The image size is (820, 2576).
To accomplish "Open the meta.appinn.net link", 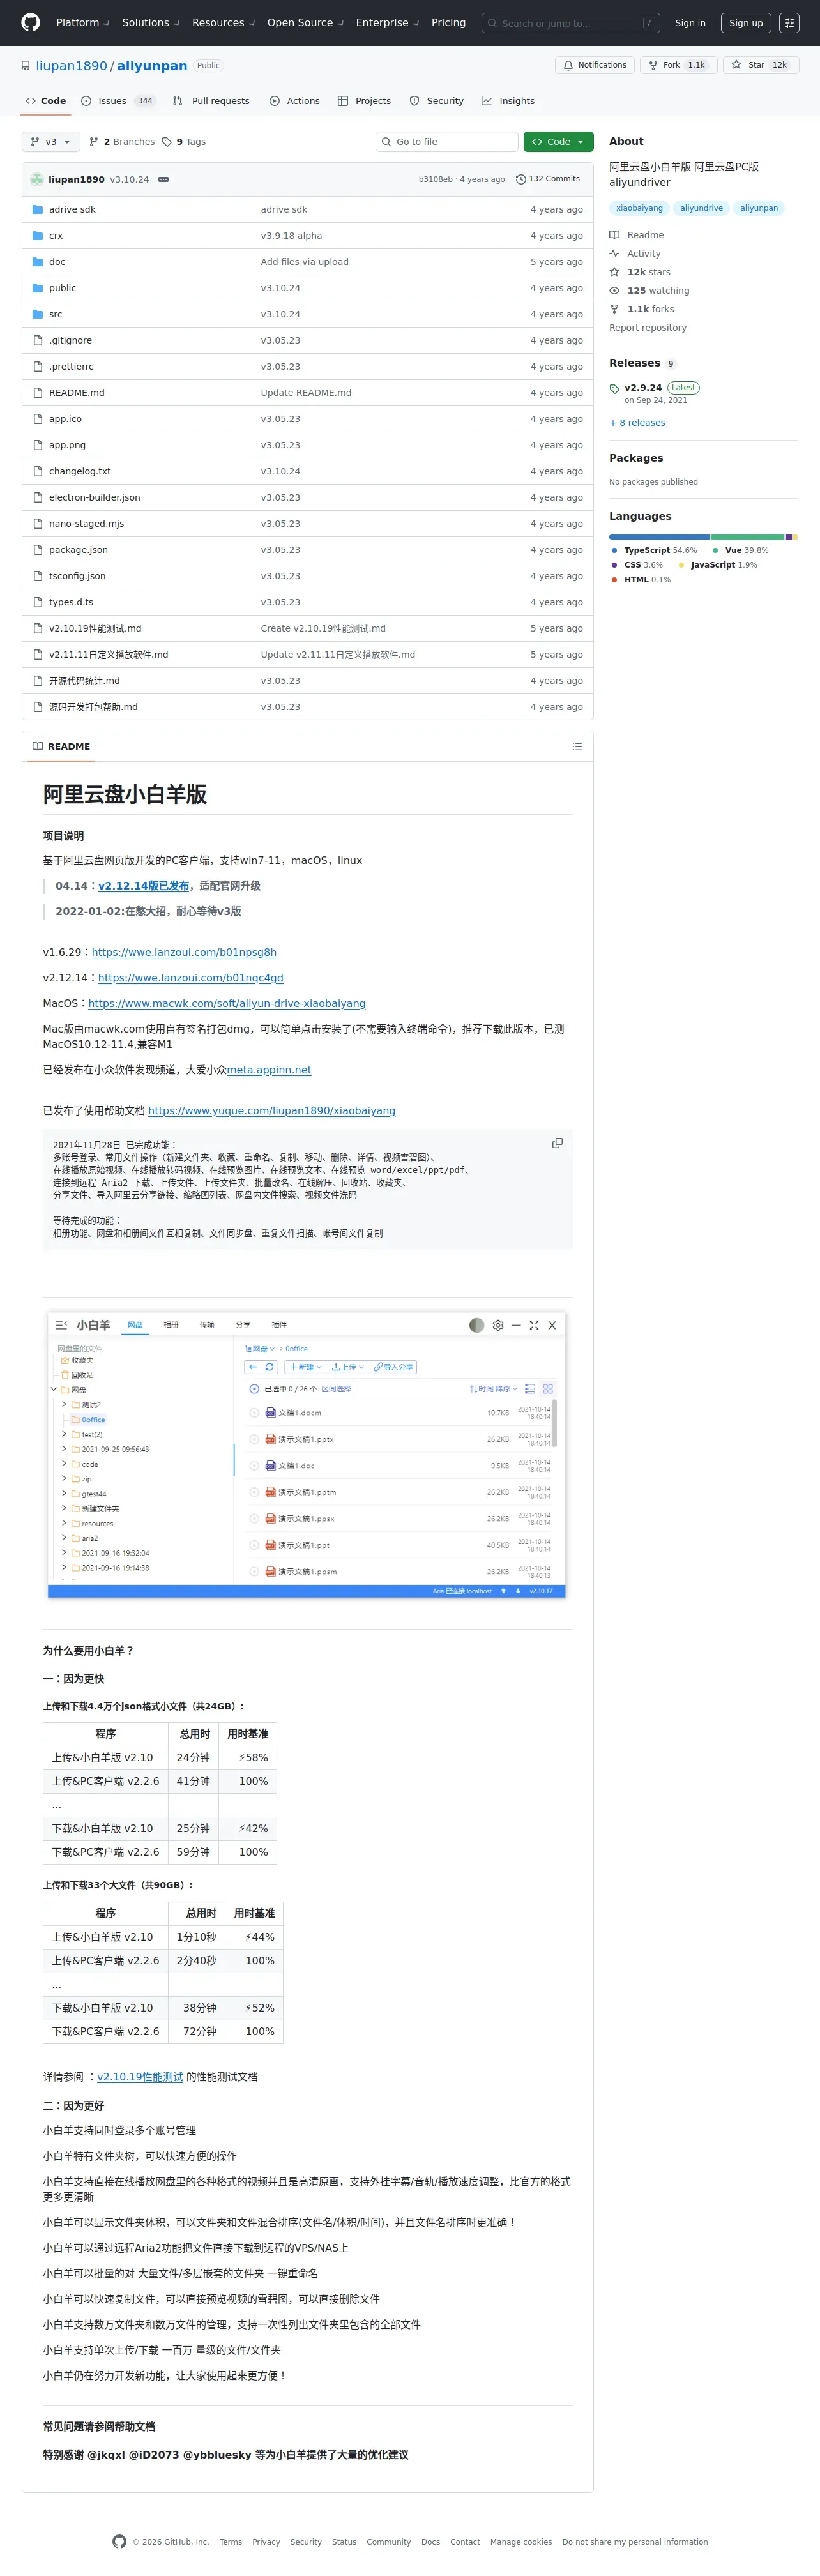I will [x=269, y=1070].
